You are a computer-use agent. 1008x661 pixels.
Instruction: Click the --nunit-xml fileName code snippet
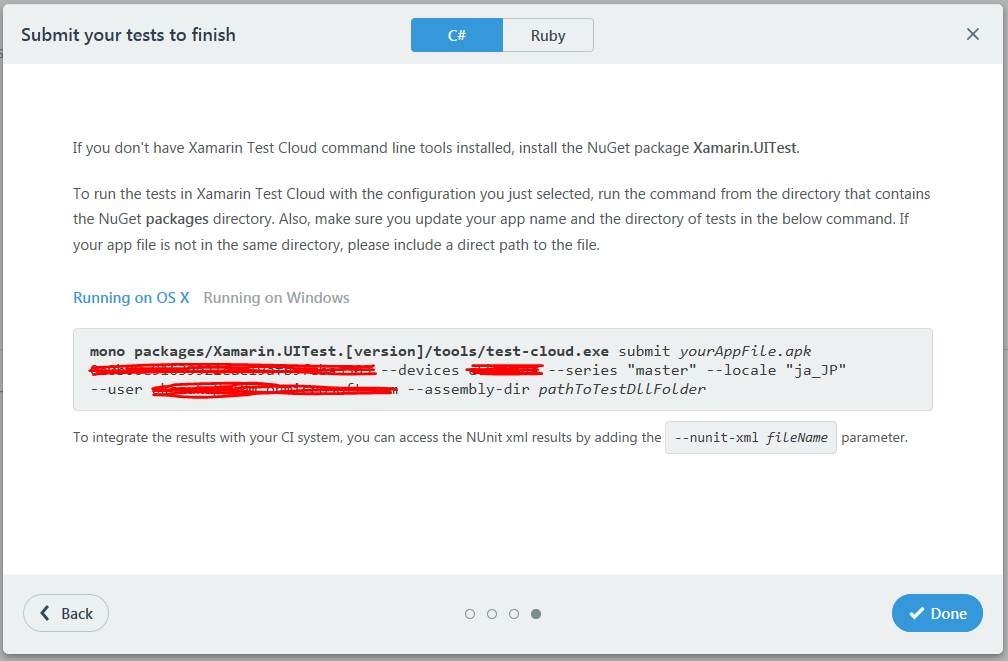click(x=751, y=437)
